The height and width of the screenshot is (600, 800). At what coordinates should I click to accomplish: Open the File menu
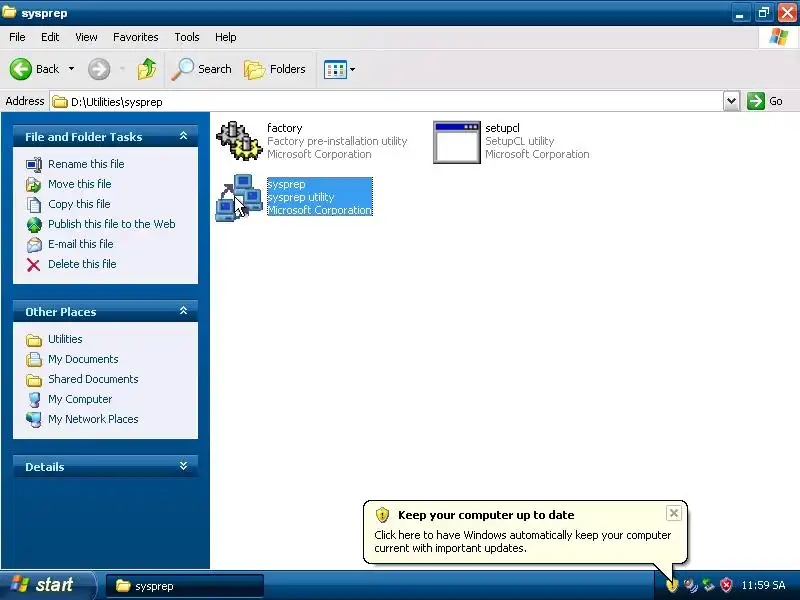tap(17, 37)
